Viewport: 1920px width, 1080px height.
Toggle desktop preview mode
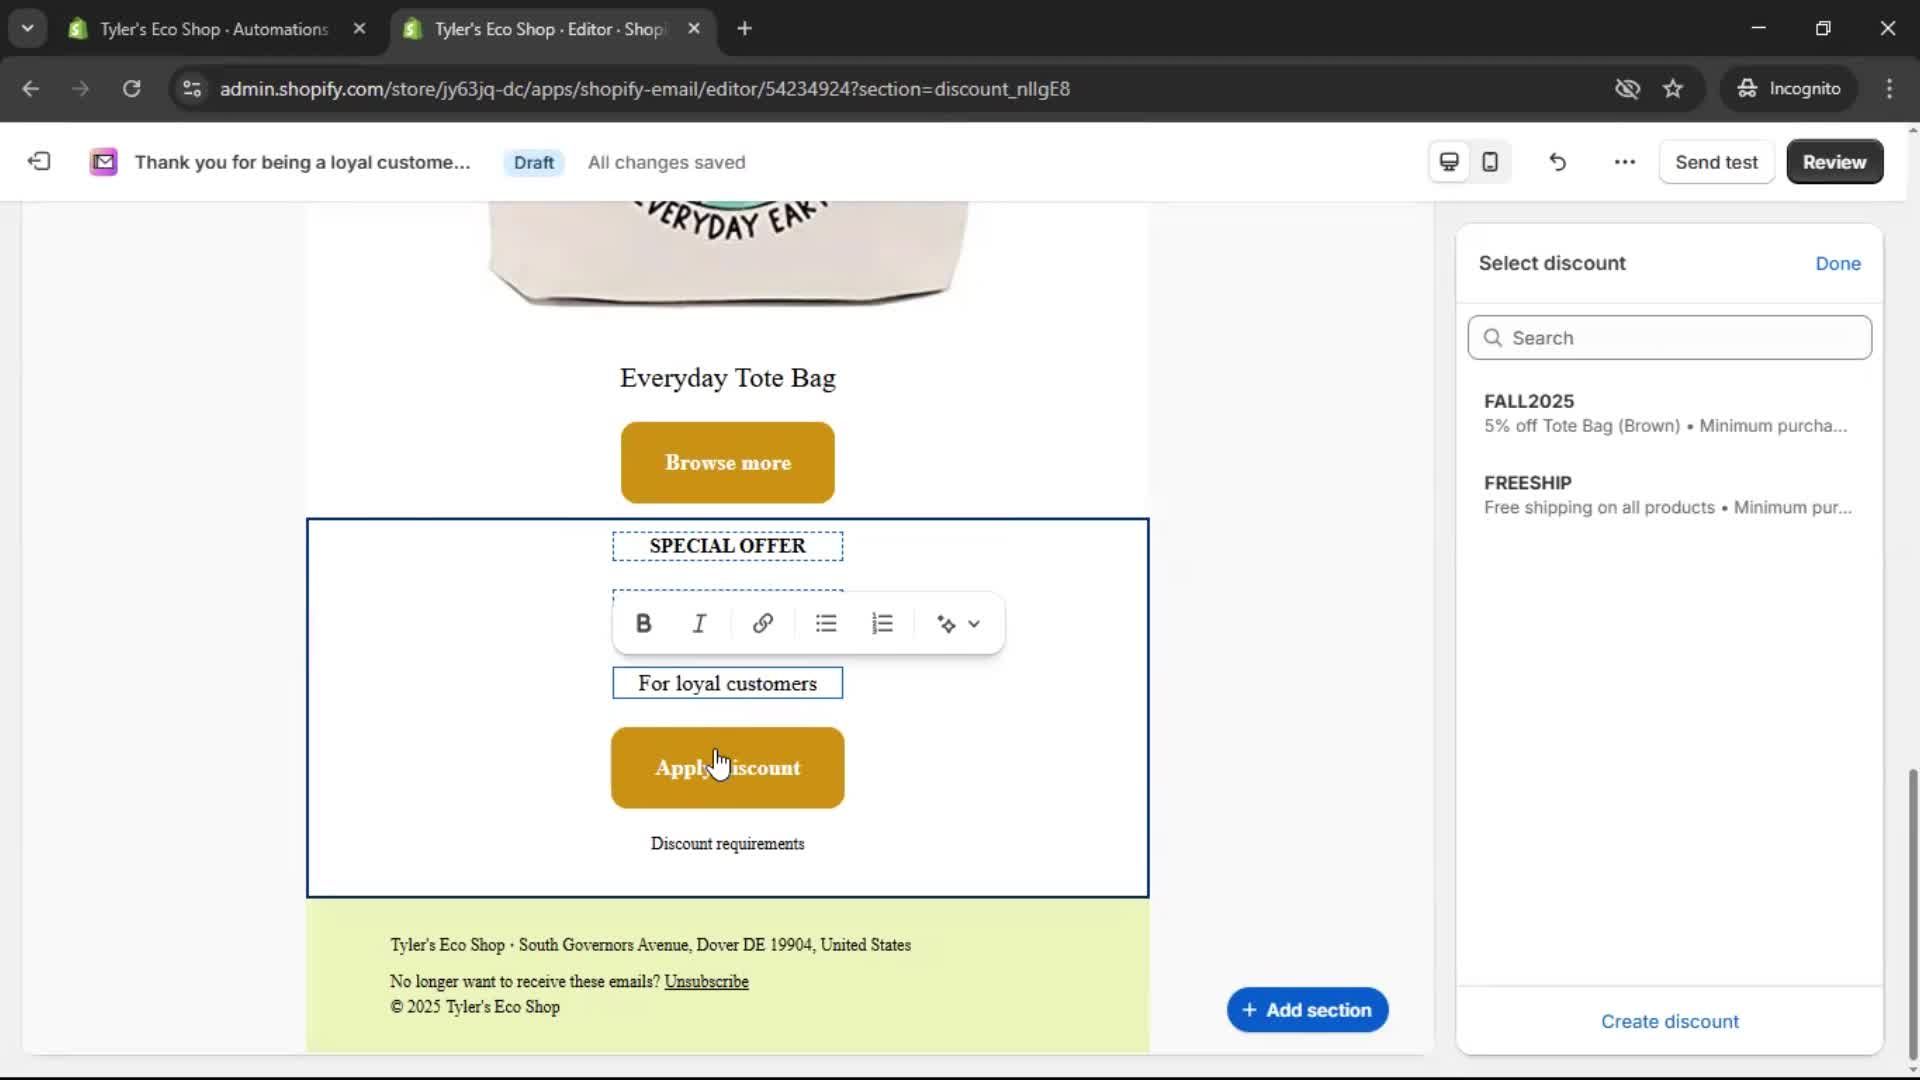(x=1448, y=161)
